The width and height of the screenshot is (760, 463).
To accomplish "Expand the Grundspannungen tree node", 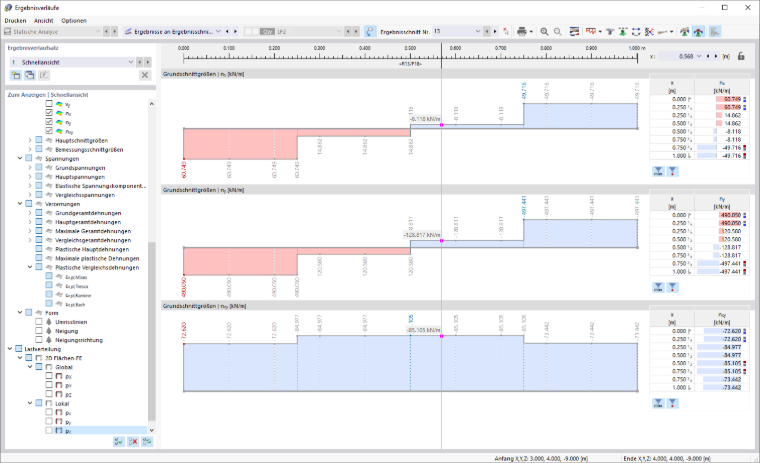I will (30, 167).
